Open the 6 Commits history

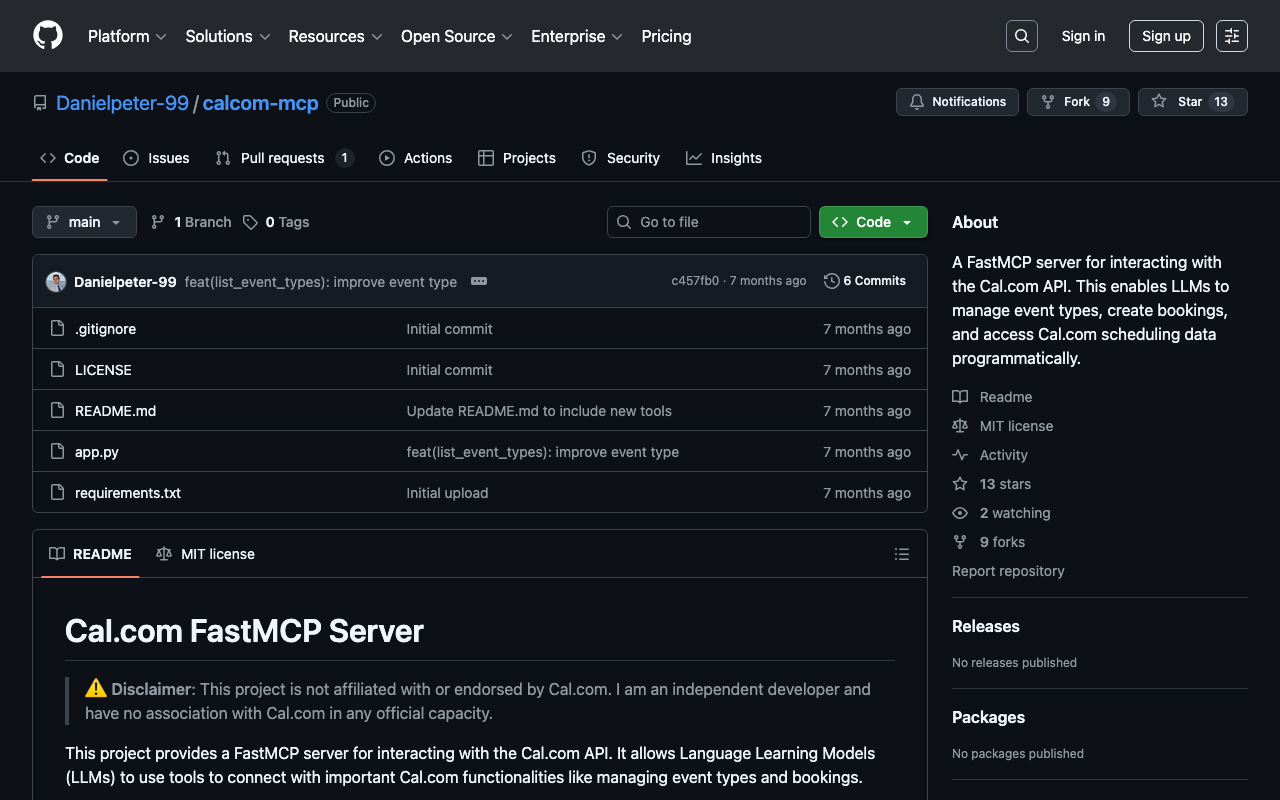pos(865,281)
